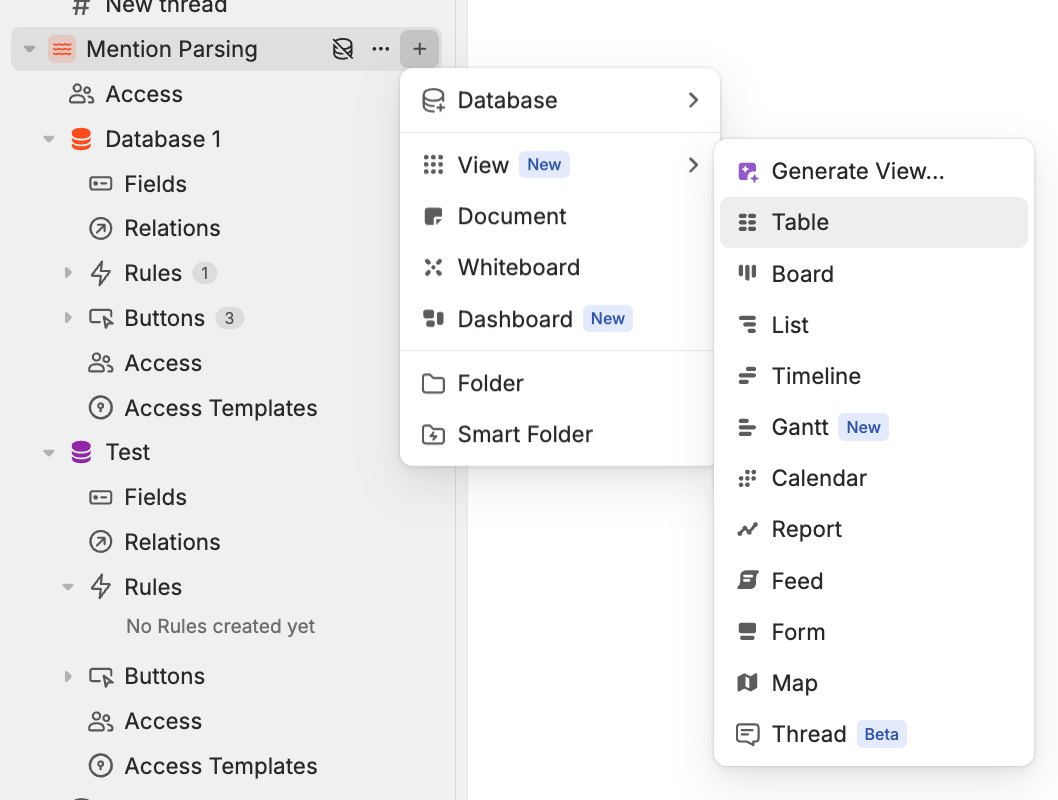Click the Generate View sparkle icon

tap(747, 172)
